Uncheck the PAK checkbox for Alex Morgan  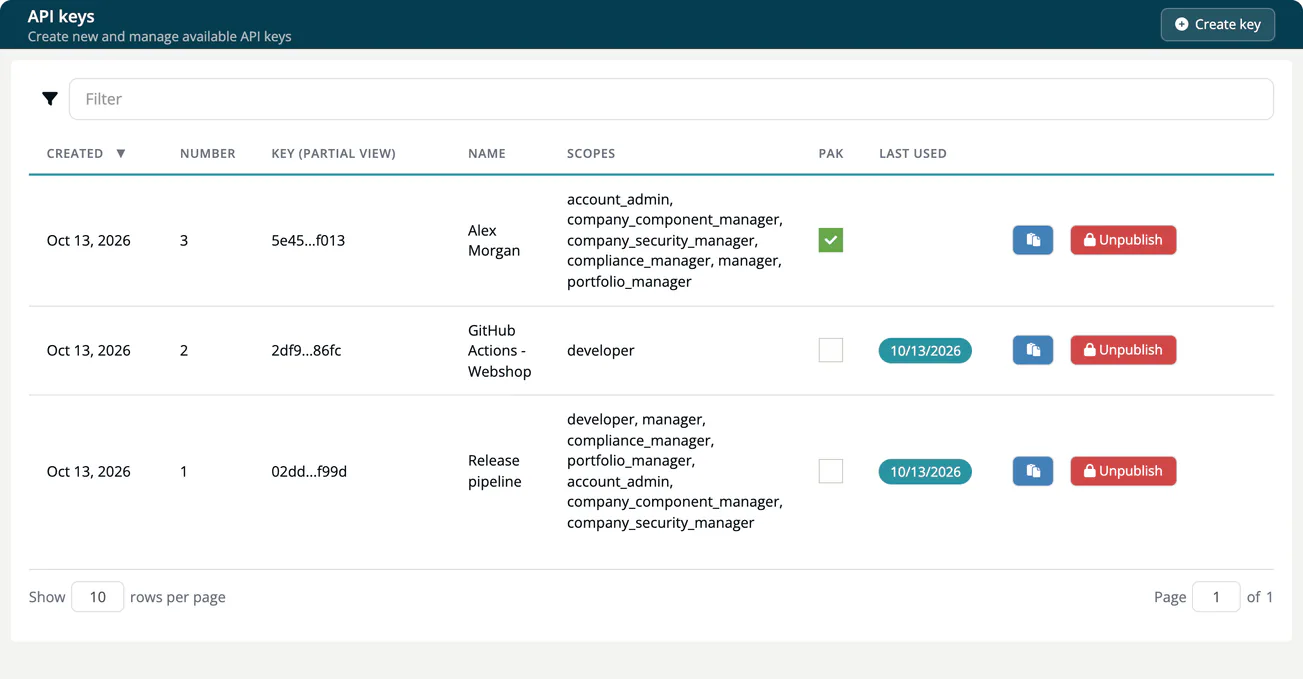pyautogui.click(x=831, y=240)
